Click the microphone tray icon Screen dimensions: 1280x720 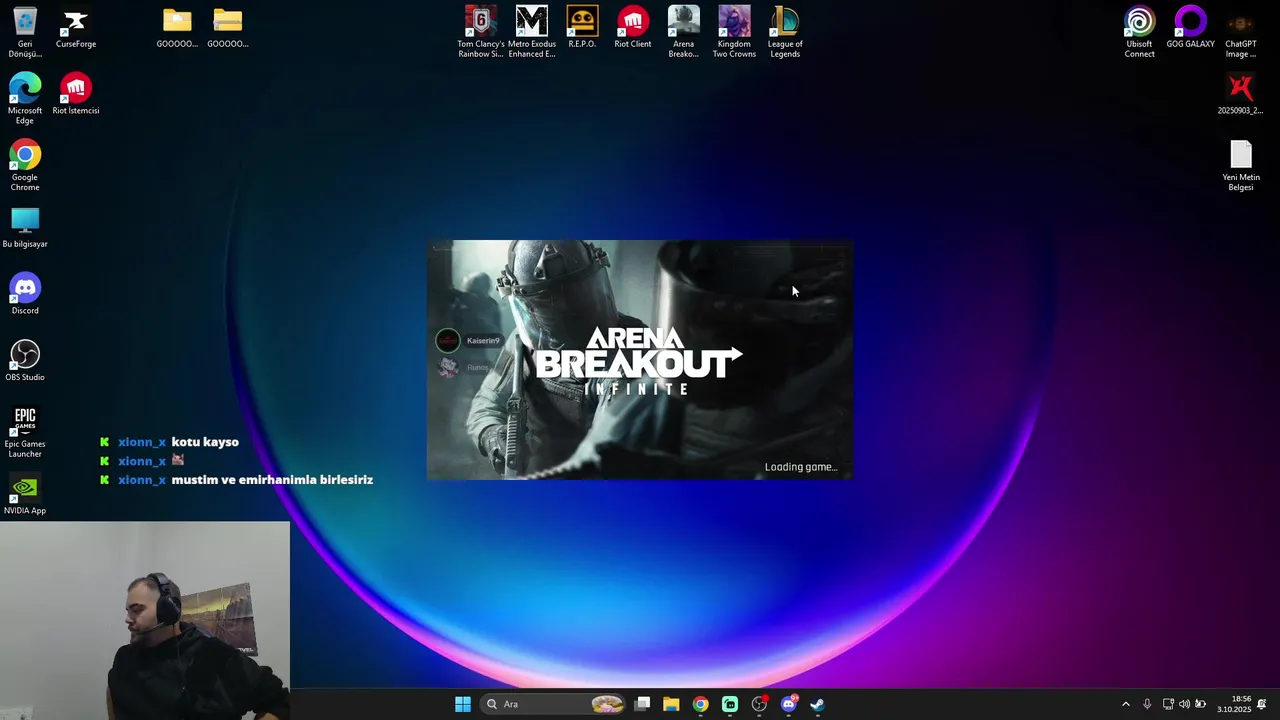[1147, 704]
